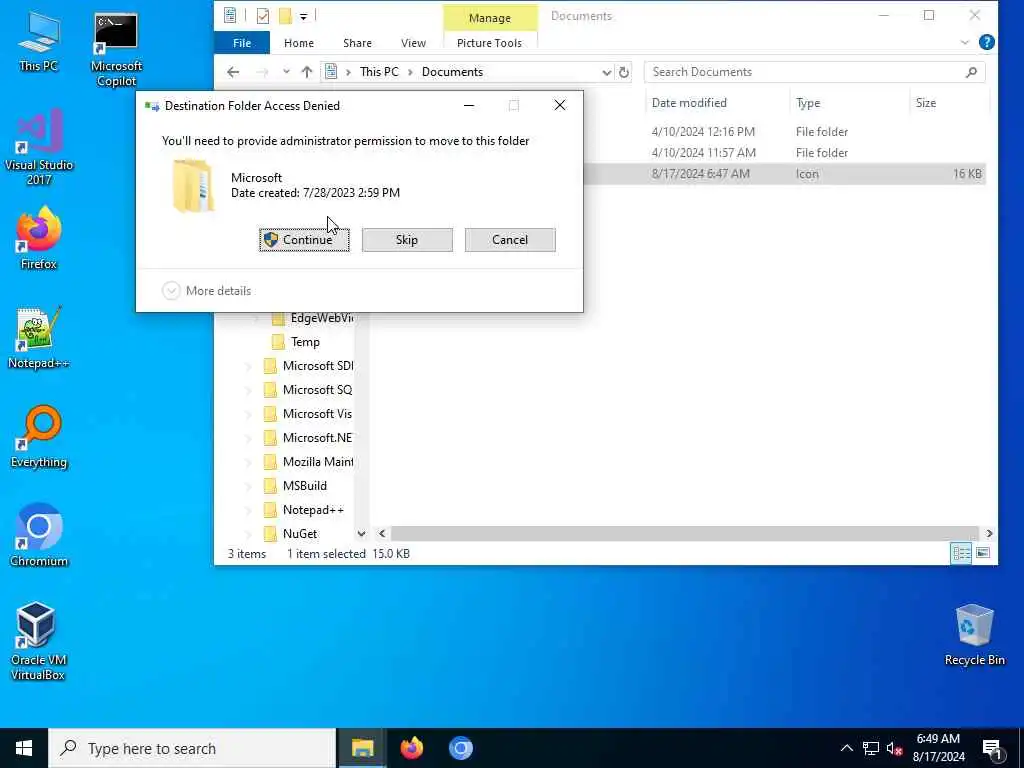Open network status tray icon
The width and height of the screenshot is (1024, 768).
click(871, 748)
